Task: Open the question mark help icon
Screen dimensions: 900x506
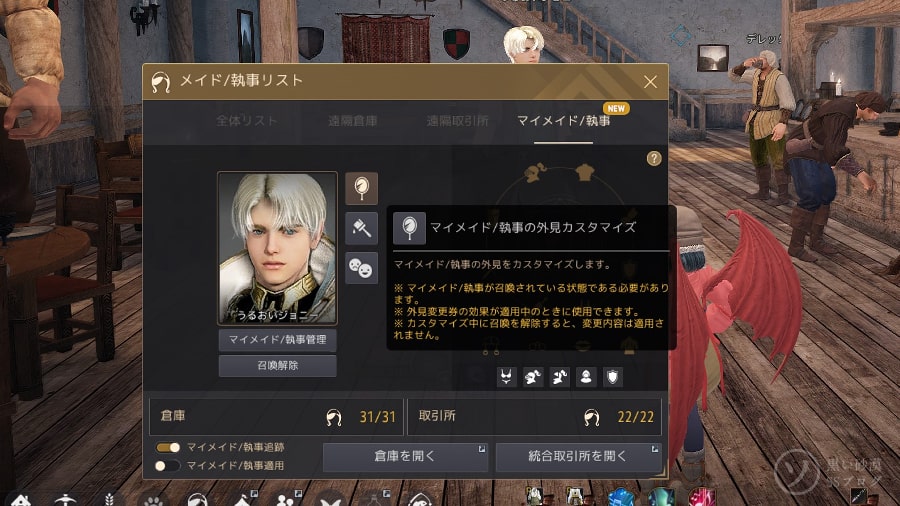Action: coord(654,158)
